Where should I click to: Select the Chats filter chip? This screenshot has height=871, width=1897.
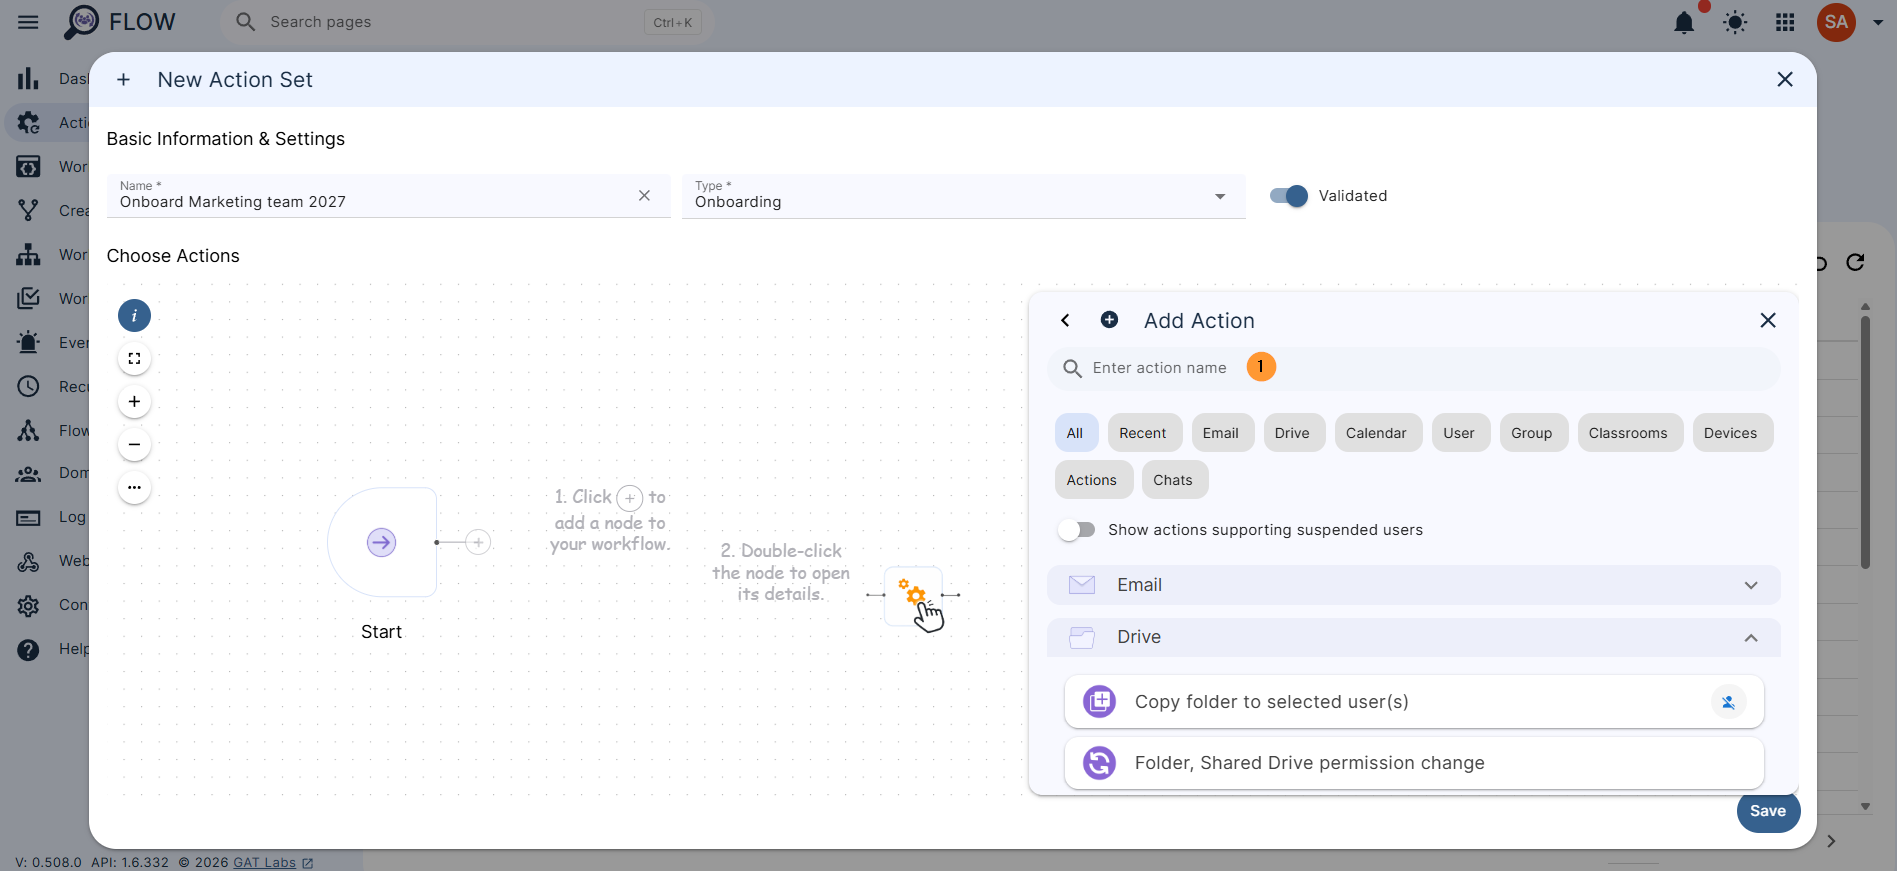[1173, 480]
